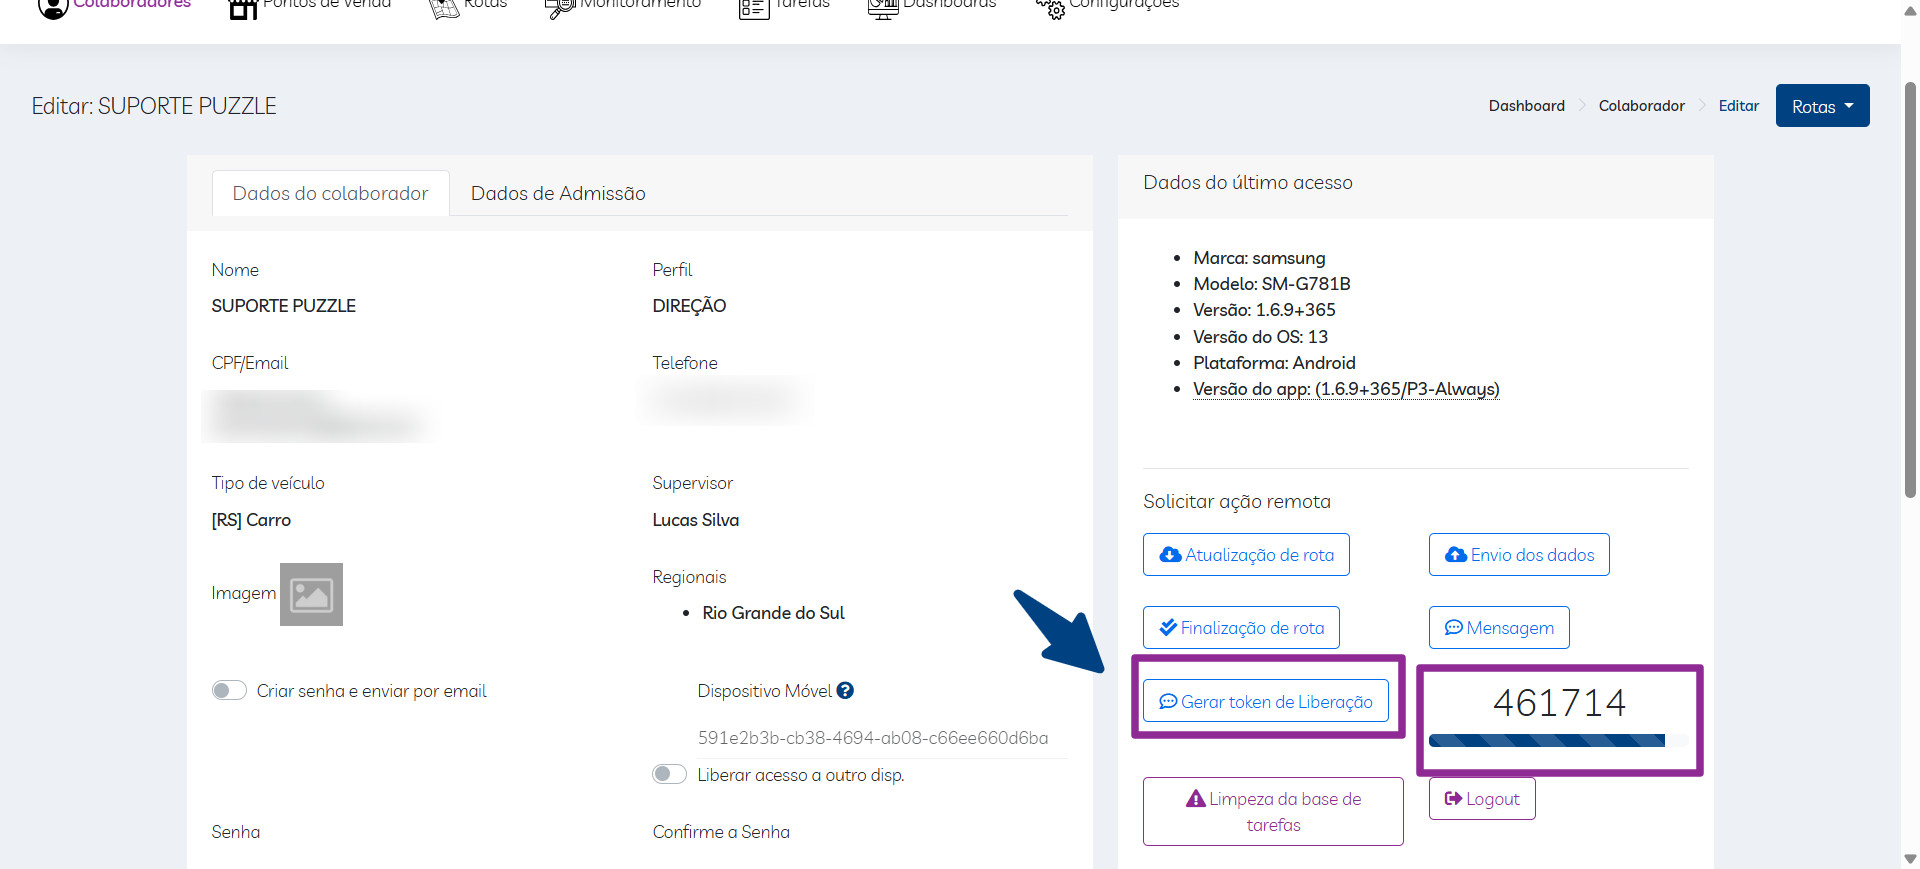Viewport: 1920px width, 869px height.
Task: Click the Envio dos dados button
Action: pyautogui.click(x=1518, y=555)
